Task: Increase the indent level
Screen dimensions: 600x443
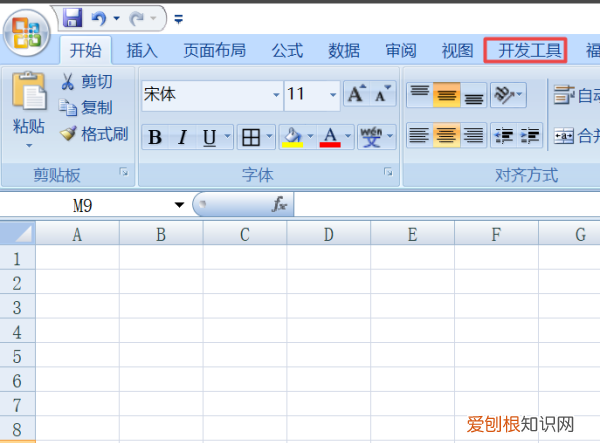Action: coord(530,135)
